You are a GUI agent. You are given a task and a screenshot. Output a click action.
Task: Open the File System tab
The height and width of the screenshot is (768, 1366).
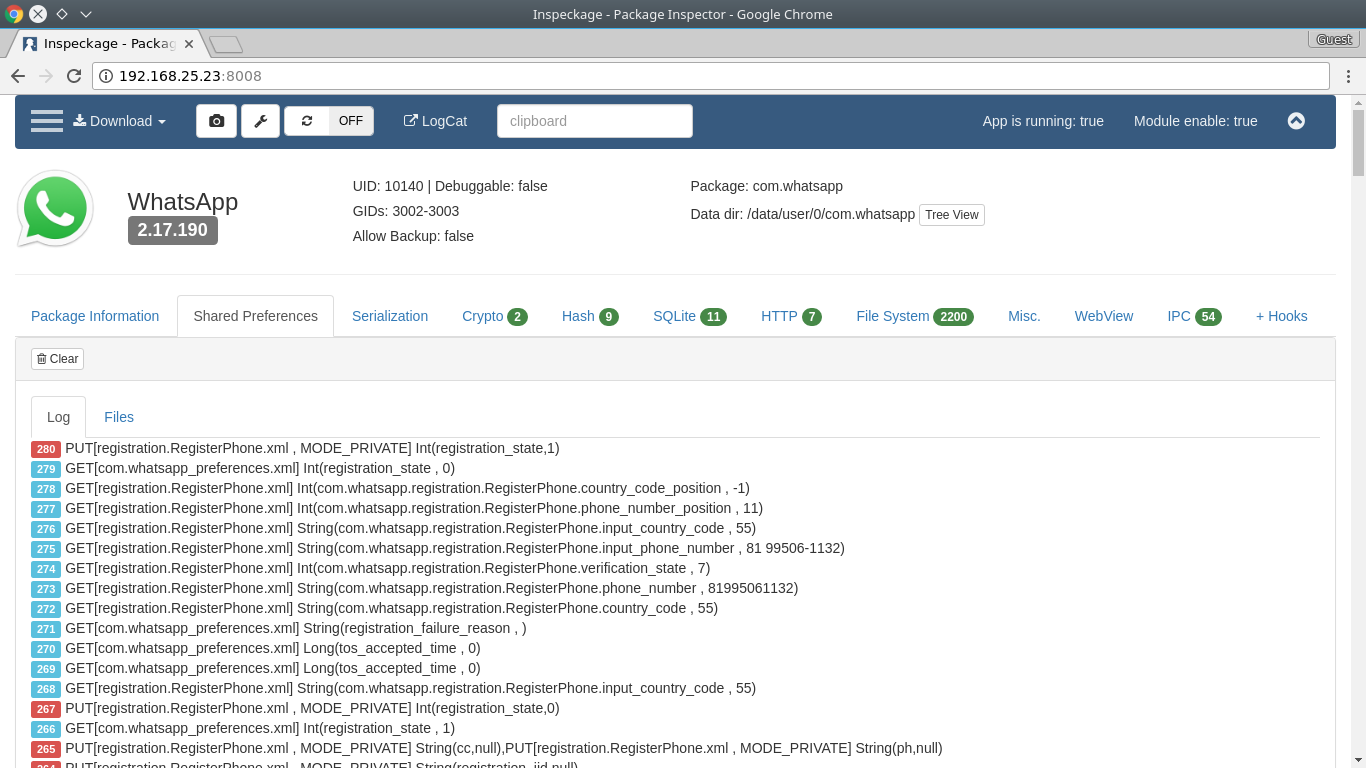pos(915,316)
